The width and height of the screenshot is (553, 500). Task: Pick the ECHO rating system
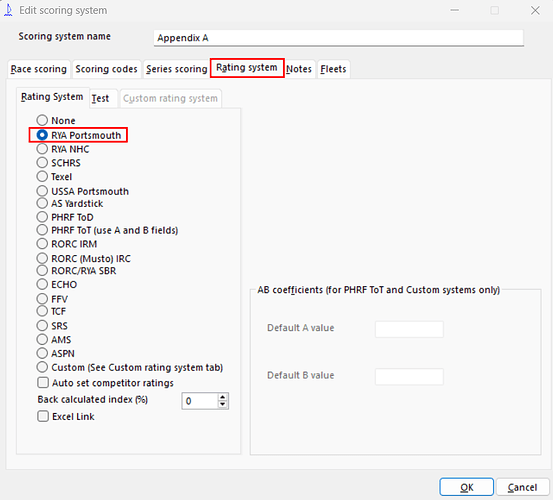click(x=42, y=284)
